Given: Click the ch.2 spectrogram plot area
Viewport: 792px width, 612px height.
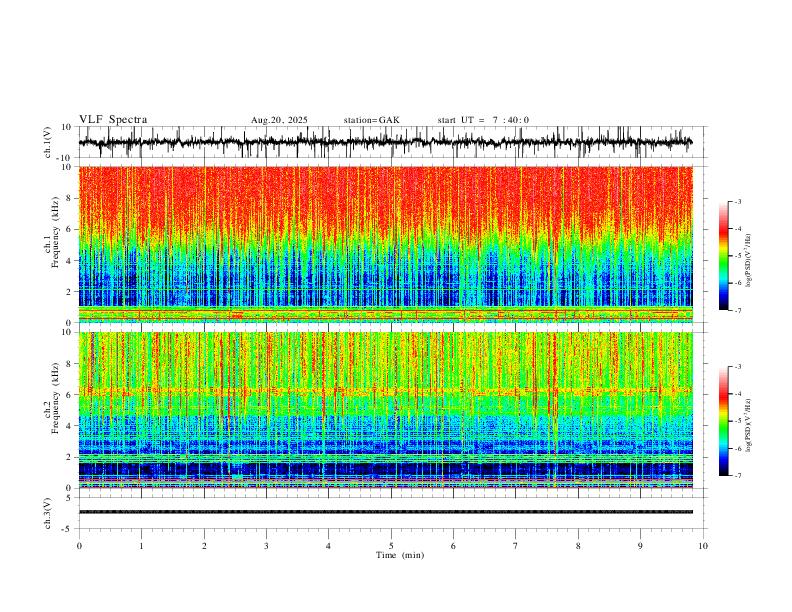Looking at the screenshot, I should point(385,410).
